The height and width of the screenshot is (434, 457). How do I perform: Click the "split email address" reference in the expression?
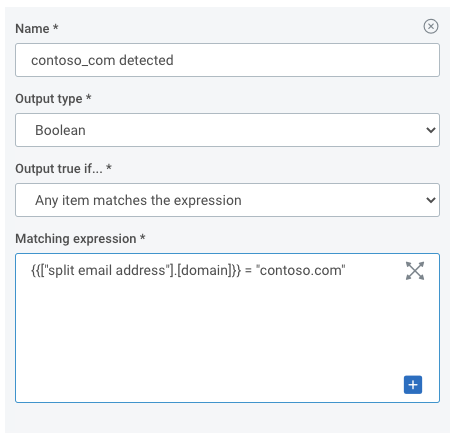pos(107,270)
